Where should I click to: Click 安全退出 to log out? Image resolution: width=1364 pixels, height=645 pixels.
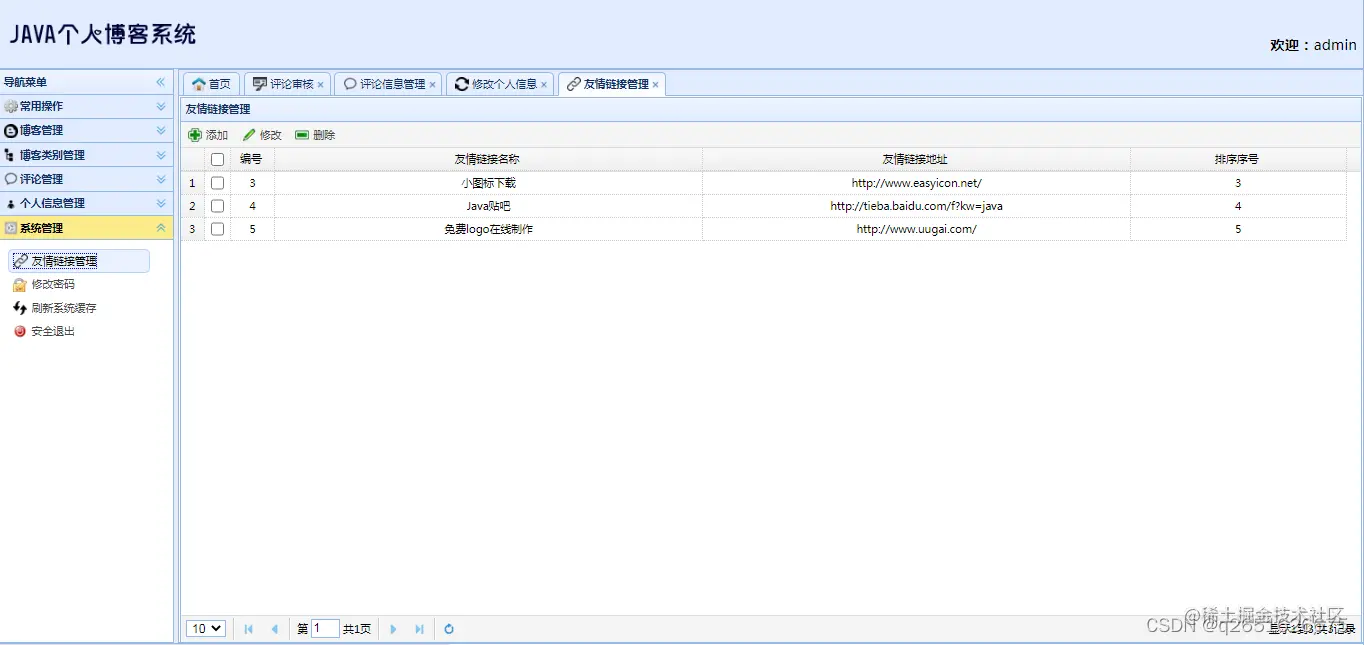[53, 331]
